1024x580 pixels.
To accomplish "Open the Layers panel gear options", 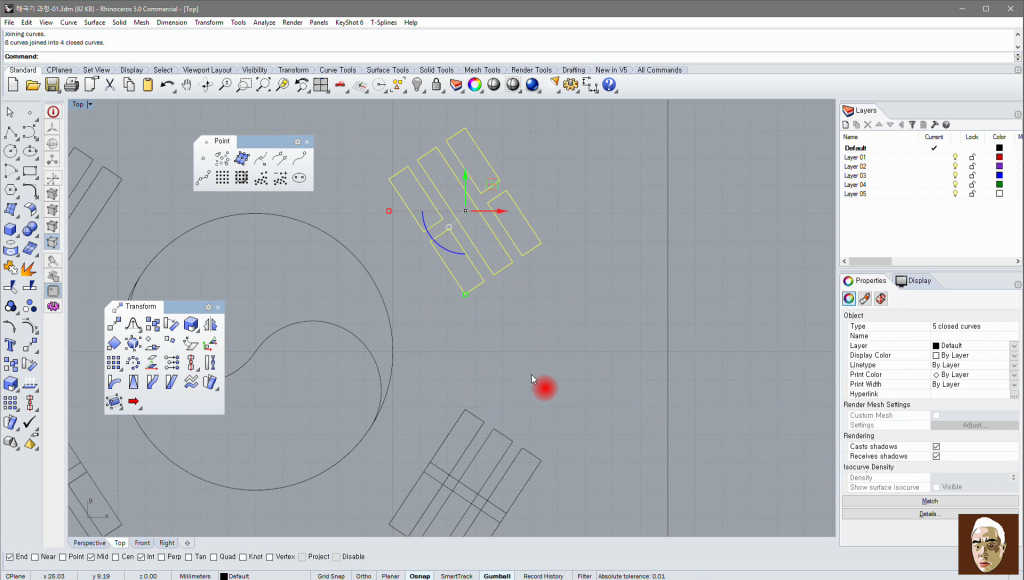I will tap(1017, 115).
